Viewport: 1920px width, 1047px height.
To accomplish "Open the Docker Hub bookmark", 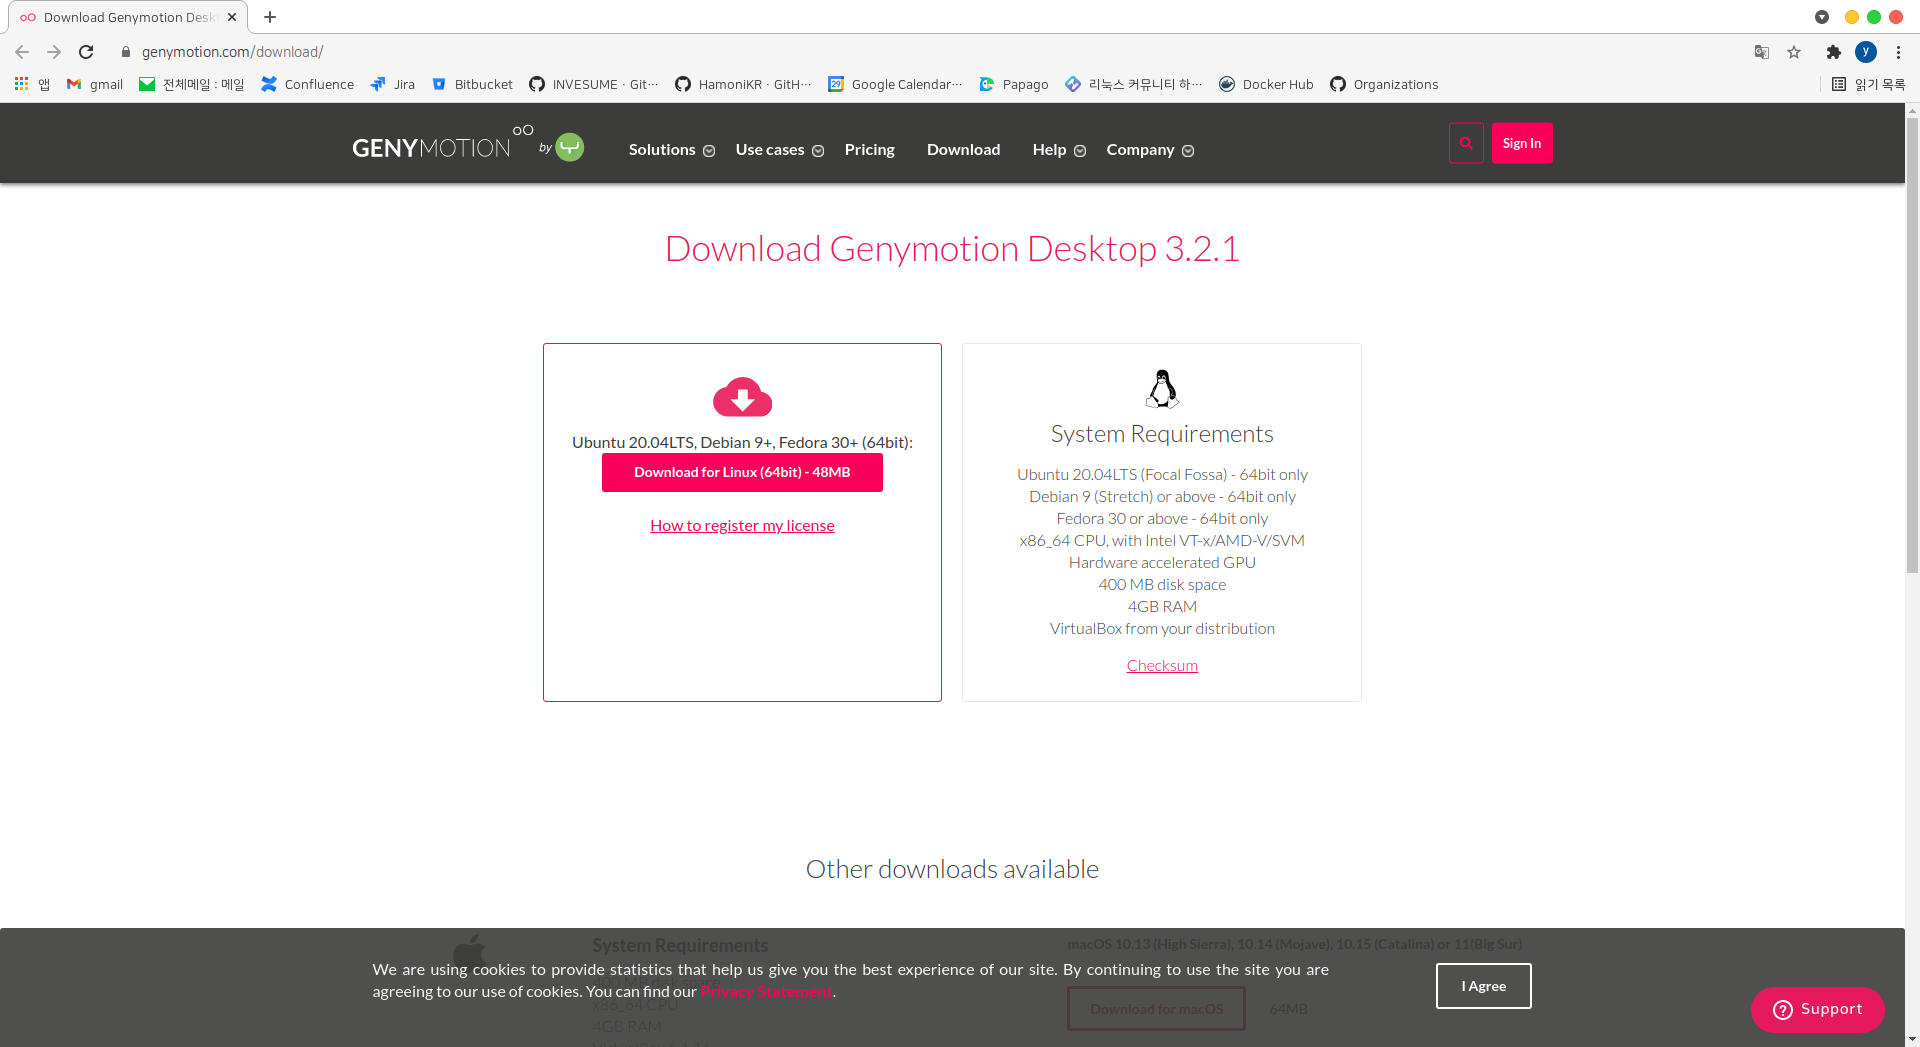I will pos(1266,84).
